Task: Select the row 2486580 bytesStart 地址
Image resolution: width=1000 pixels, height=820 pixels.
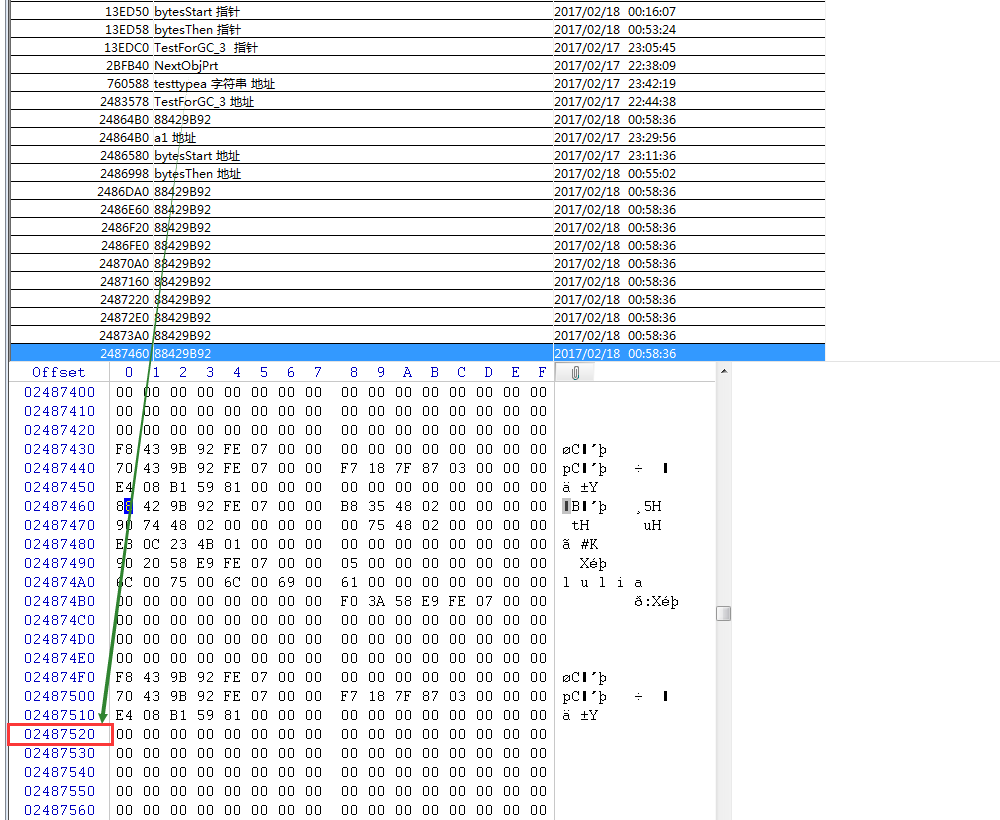Action: (418, 156)
